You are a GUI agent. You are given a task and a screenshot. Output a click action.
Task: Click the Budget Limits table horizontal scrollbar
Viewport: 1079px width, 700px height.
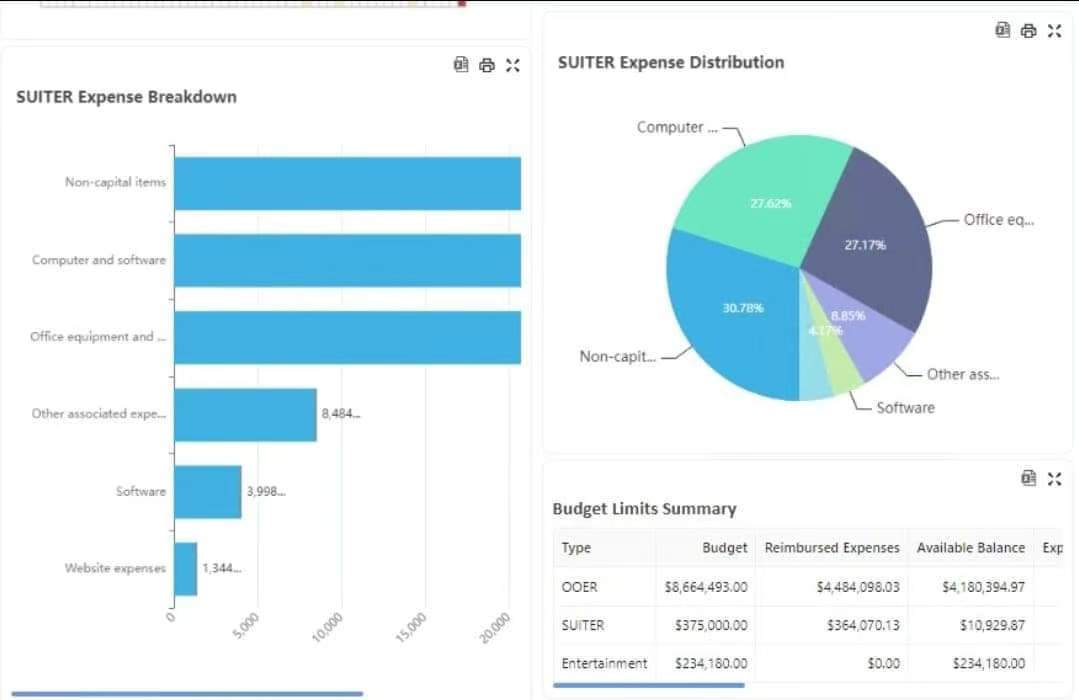pos(648,685)
